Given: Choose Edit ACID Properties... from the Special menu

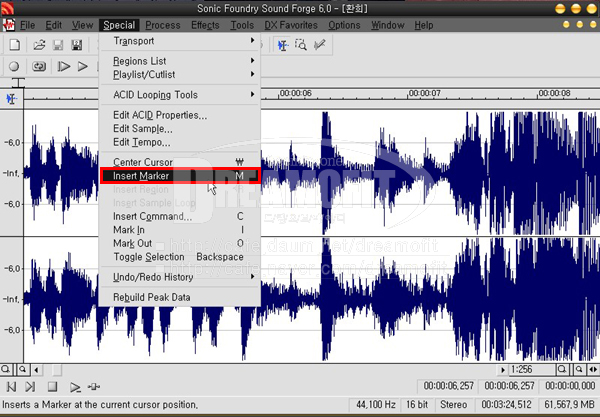Looking at the screenshot, I should click(x=180, y=115).
